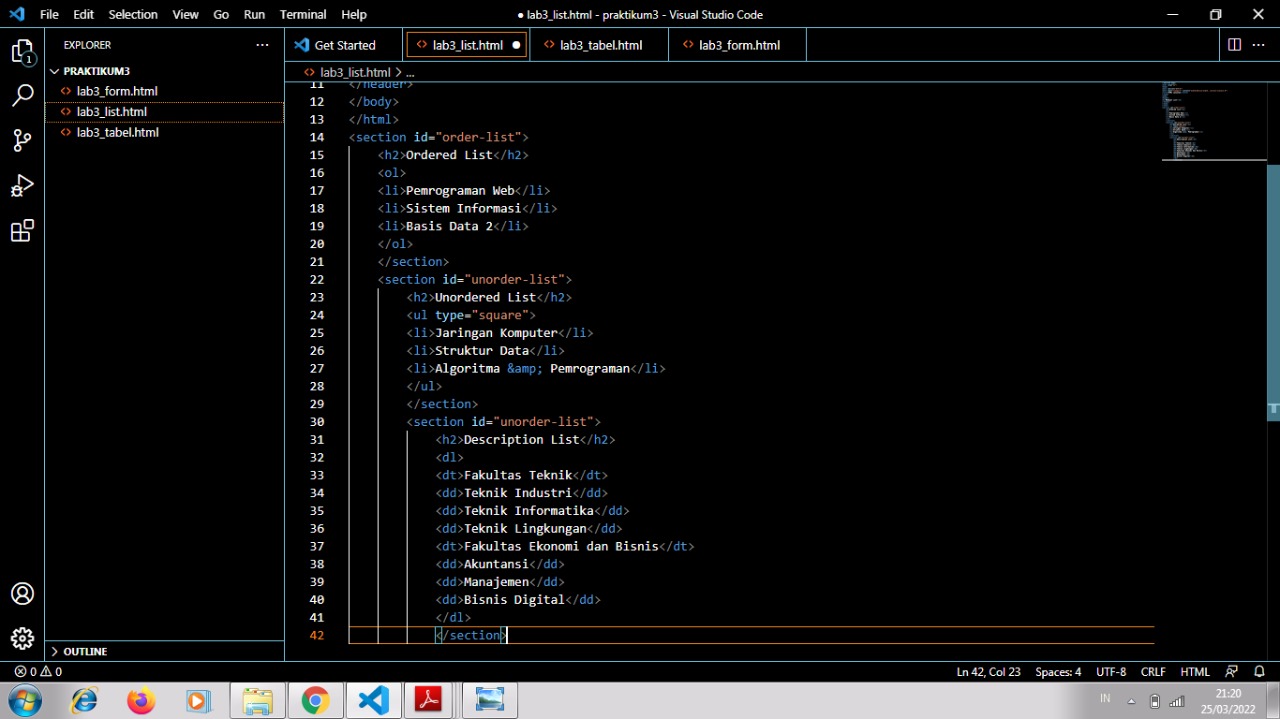Click the Accounts icon above settings
The height and width of the screenshot is (719, 1280).
click(x=22, y=593)
